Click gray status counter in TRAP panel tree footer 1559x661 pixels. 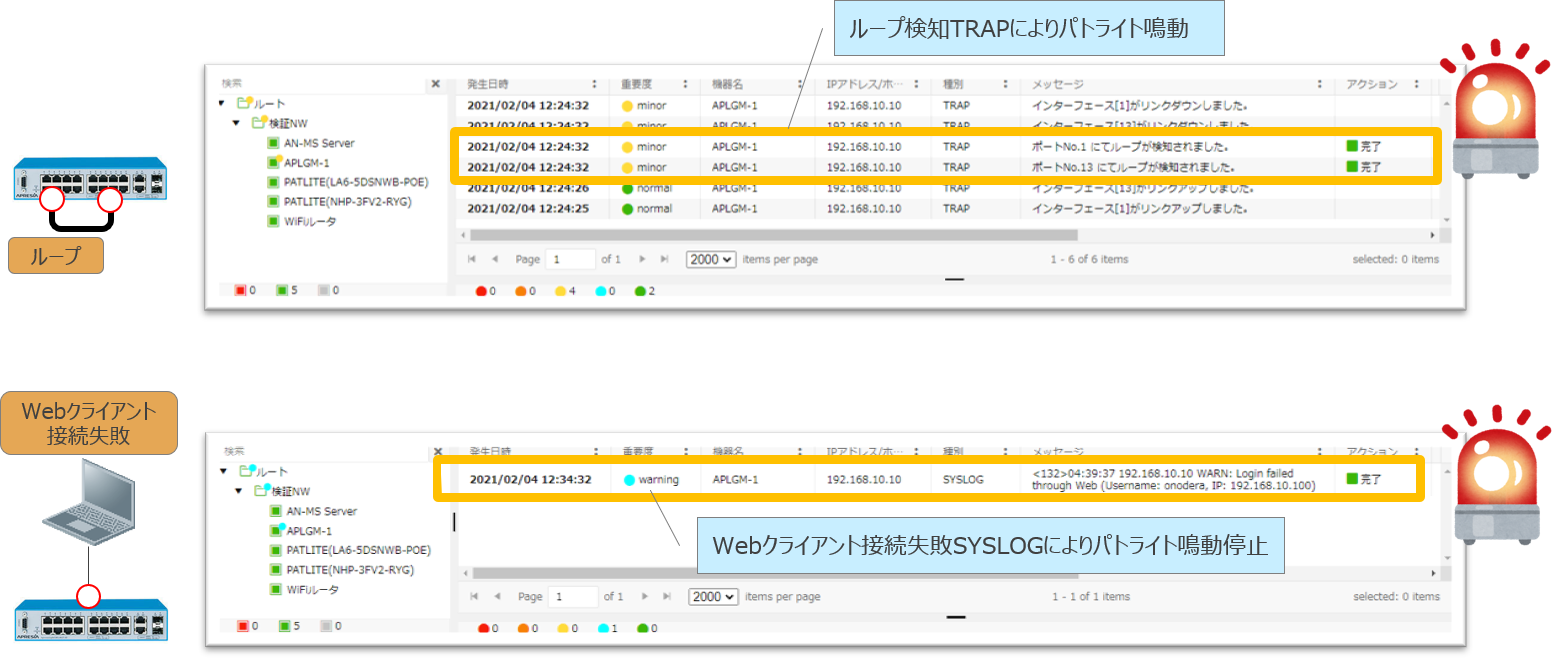pyautogui.click(x=329, y=290)
